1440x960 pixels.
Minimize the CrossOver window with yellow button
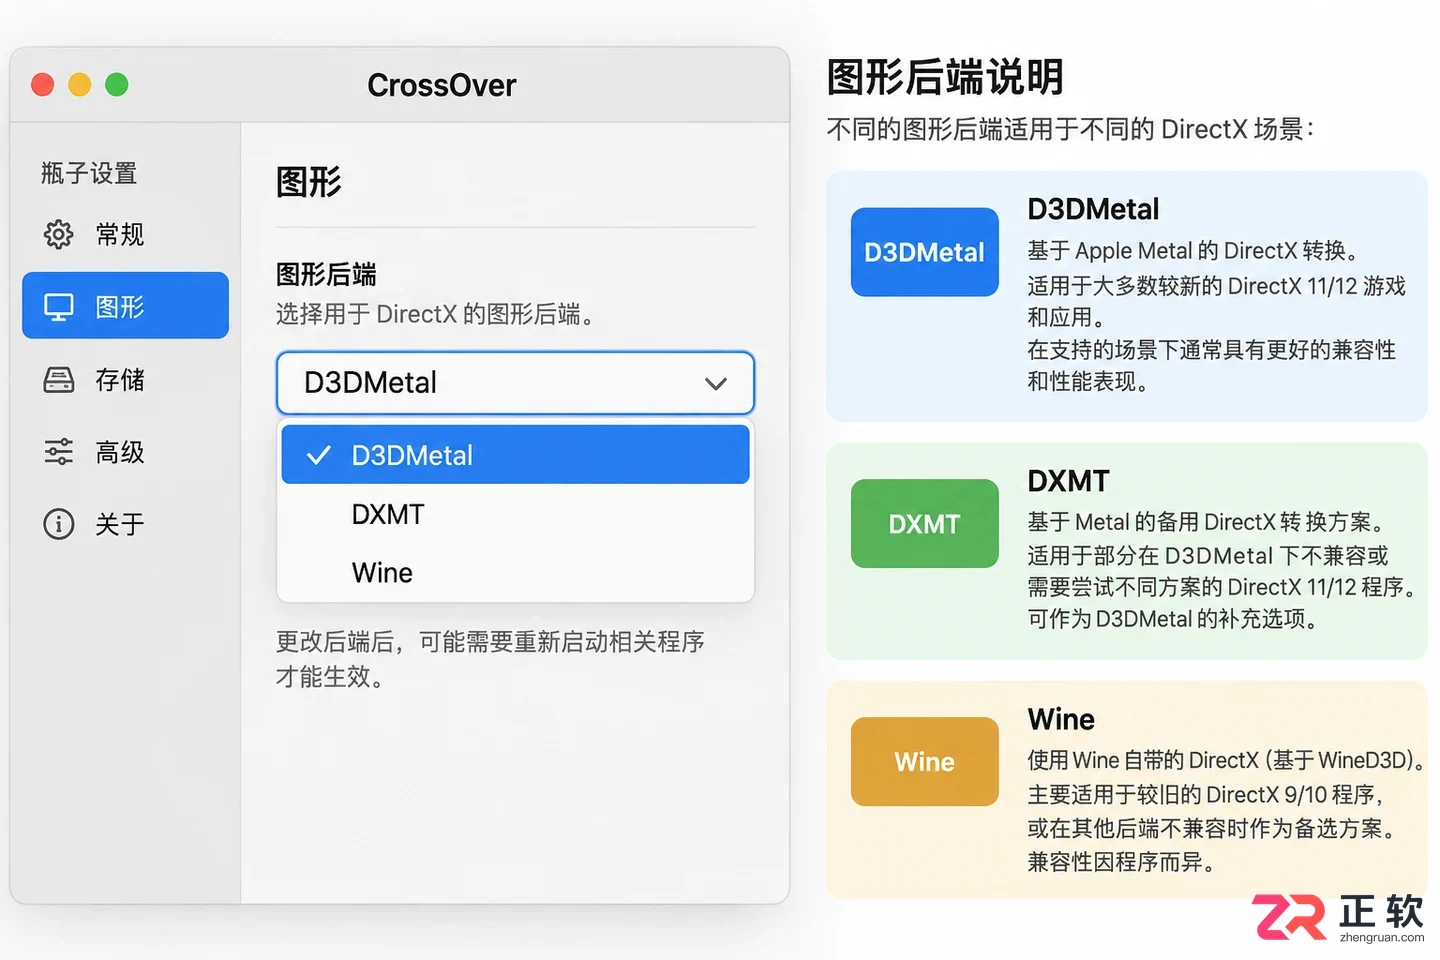pos(79,85)
